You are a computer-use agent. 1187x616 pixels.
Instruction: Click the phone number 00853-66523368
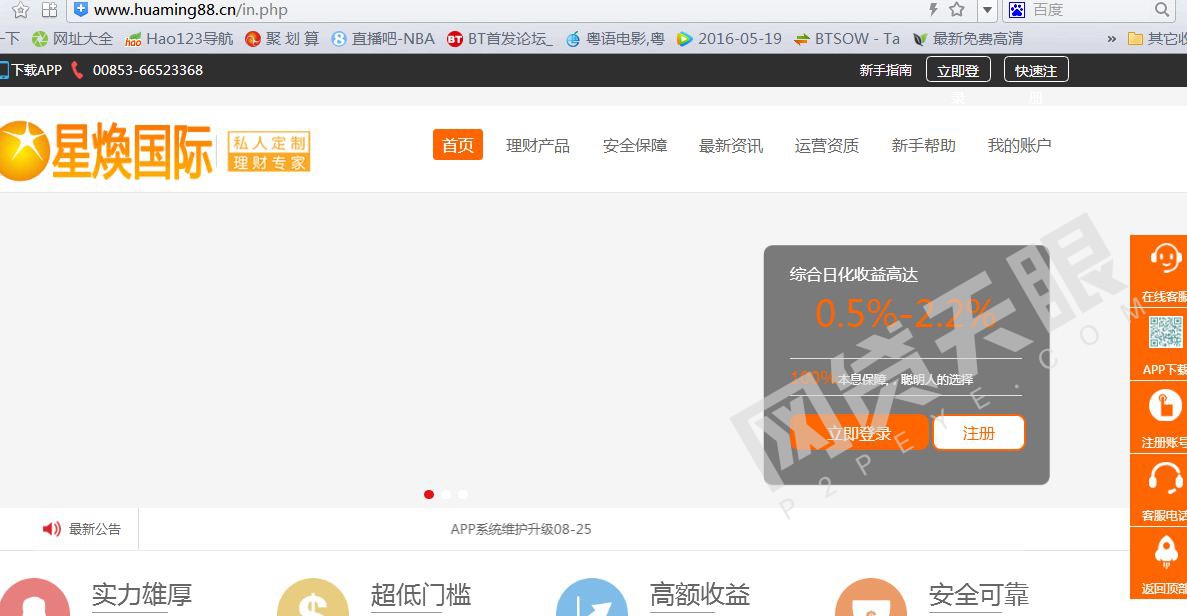148,70
